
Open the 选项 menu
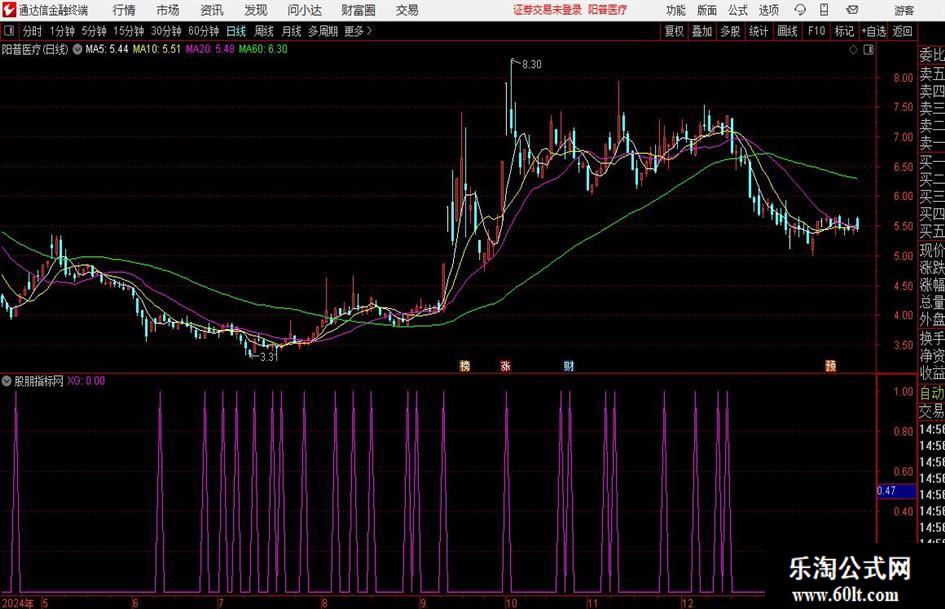click(768, 10)
